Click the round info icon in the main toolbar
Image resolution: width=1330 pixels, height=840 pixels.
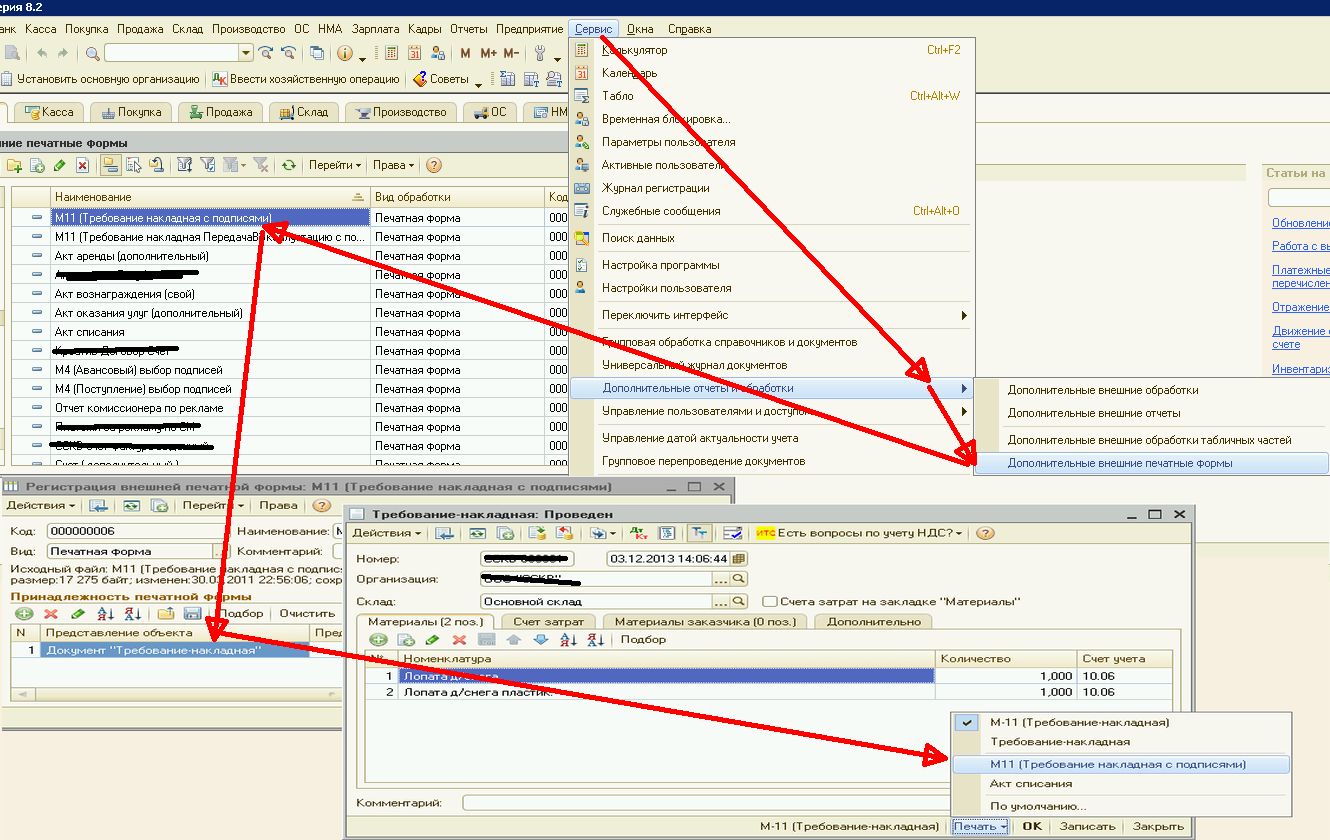coord(345,53)
